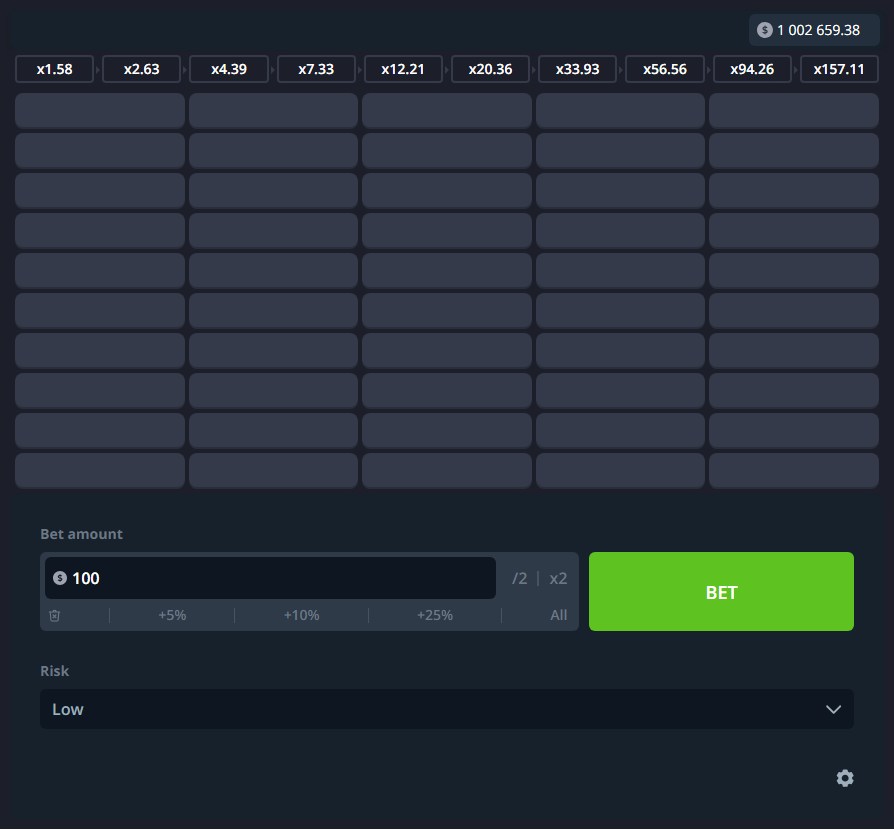
Task: Select the x1.58 multiplier step
Action: [54, 69]
